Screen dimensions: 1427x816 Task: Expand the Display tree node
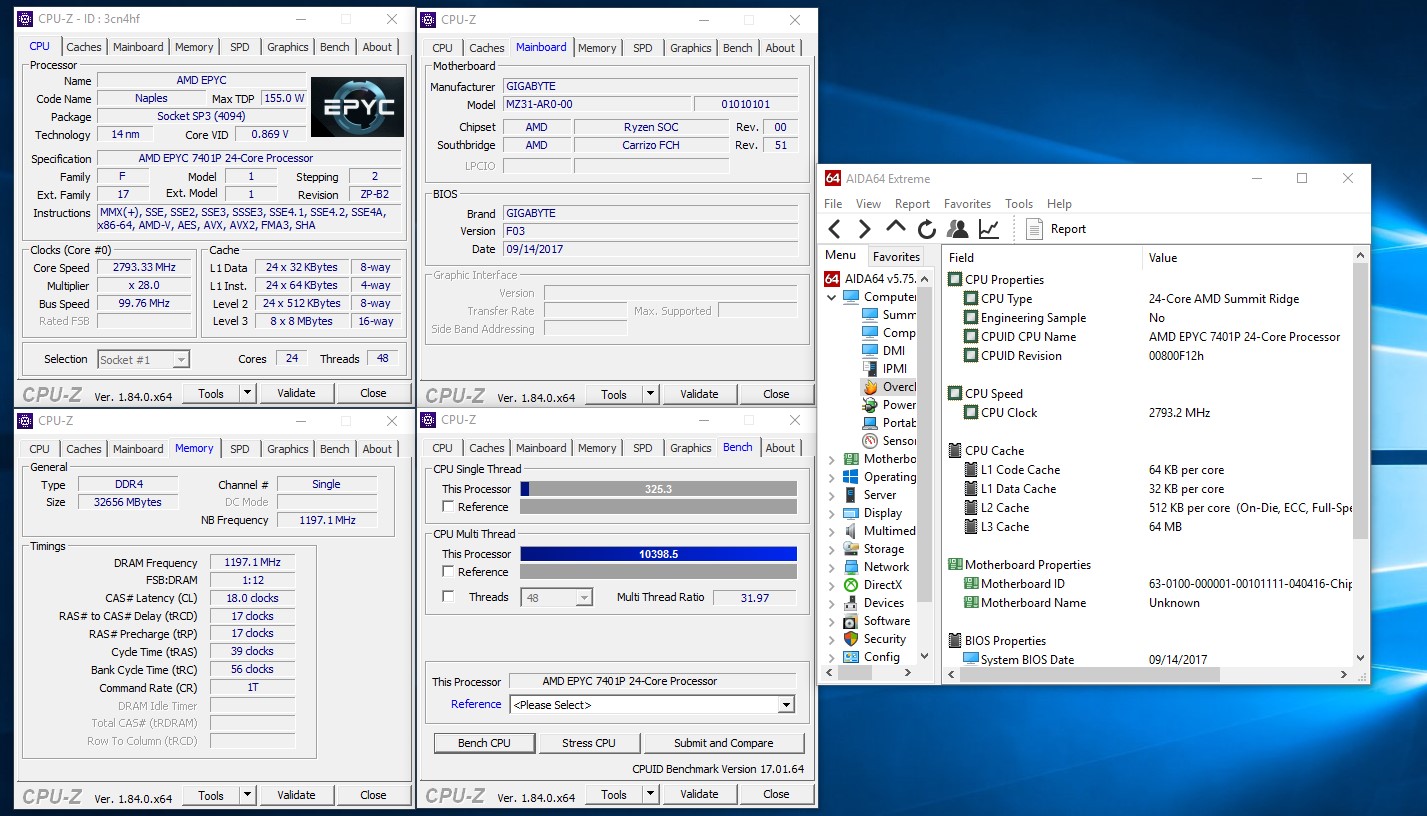(831, 513)
